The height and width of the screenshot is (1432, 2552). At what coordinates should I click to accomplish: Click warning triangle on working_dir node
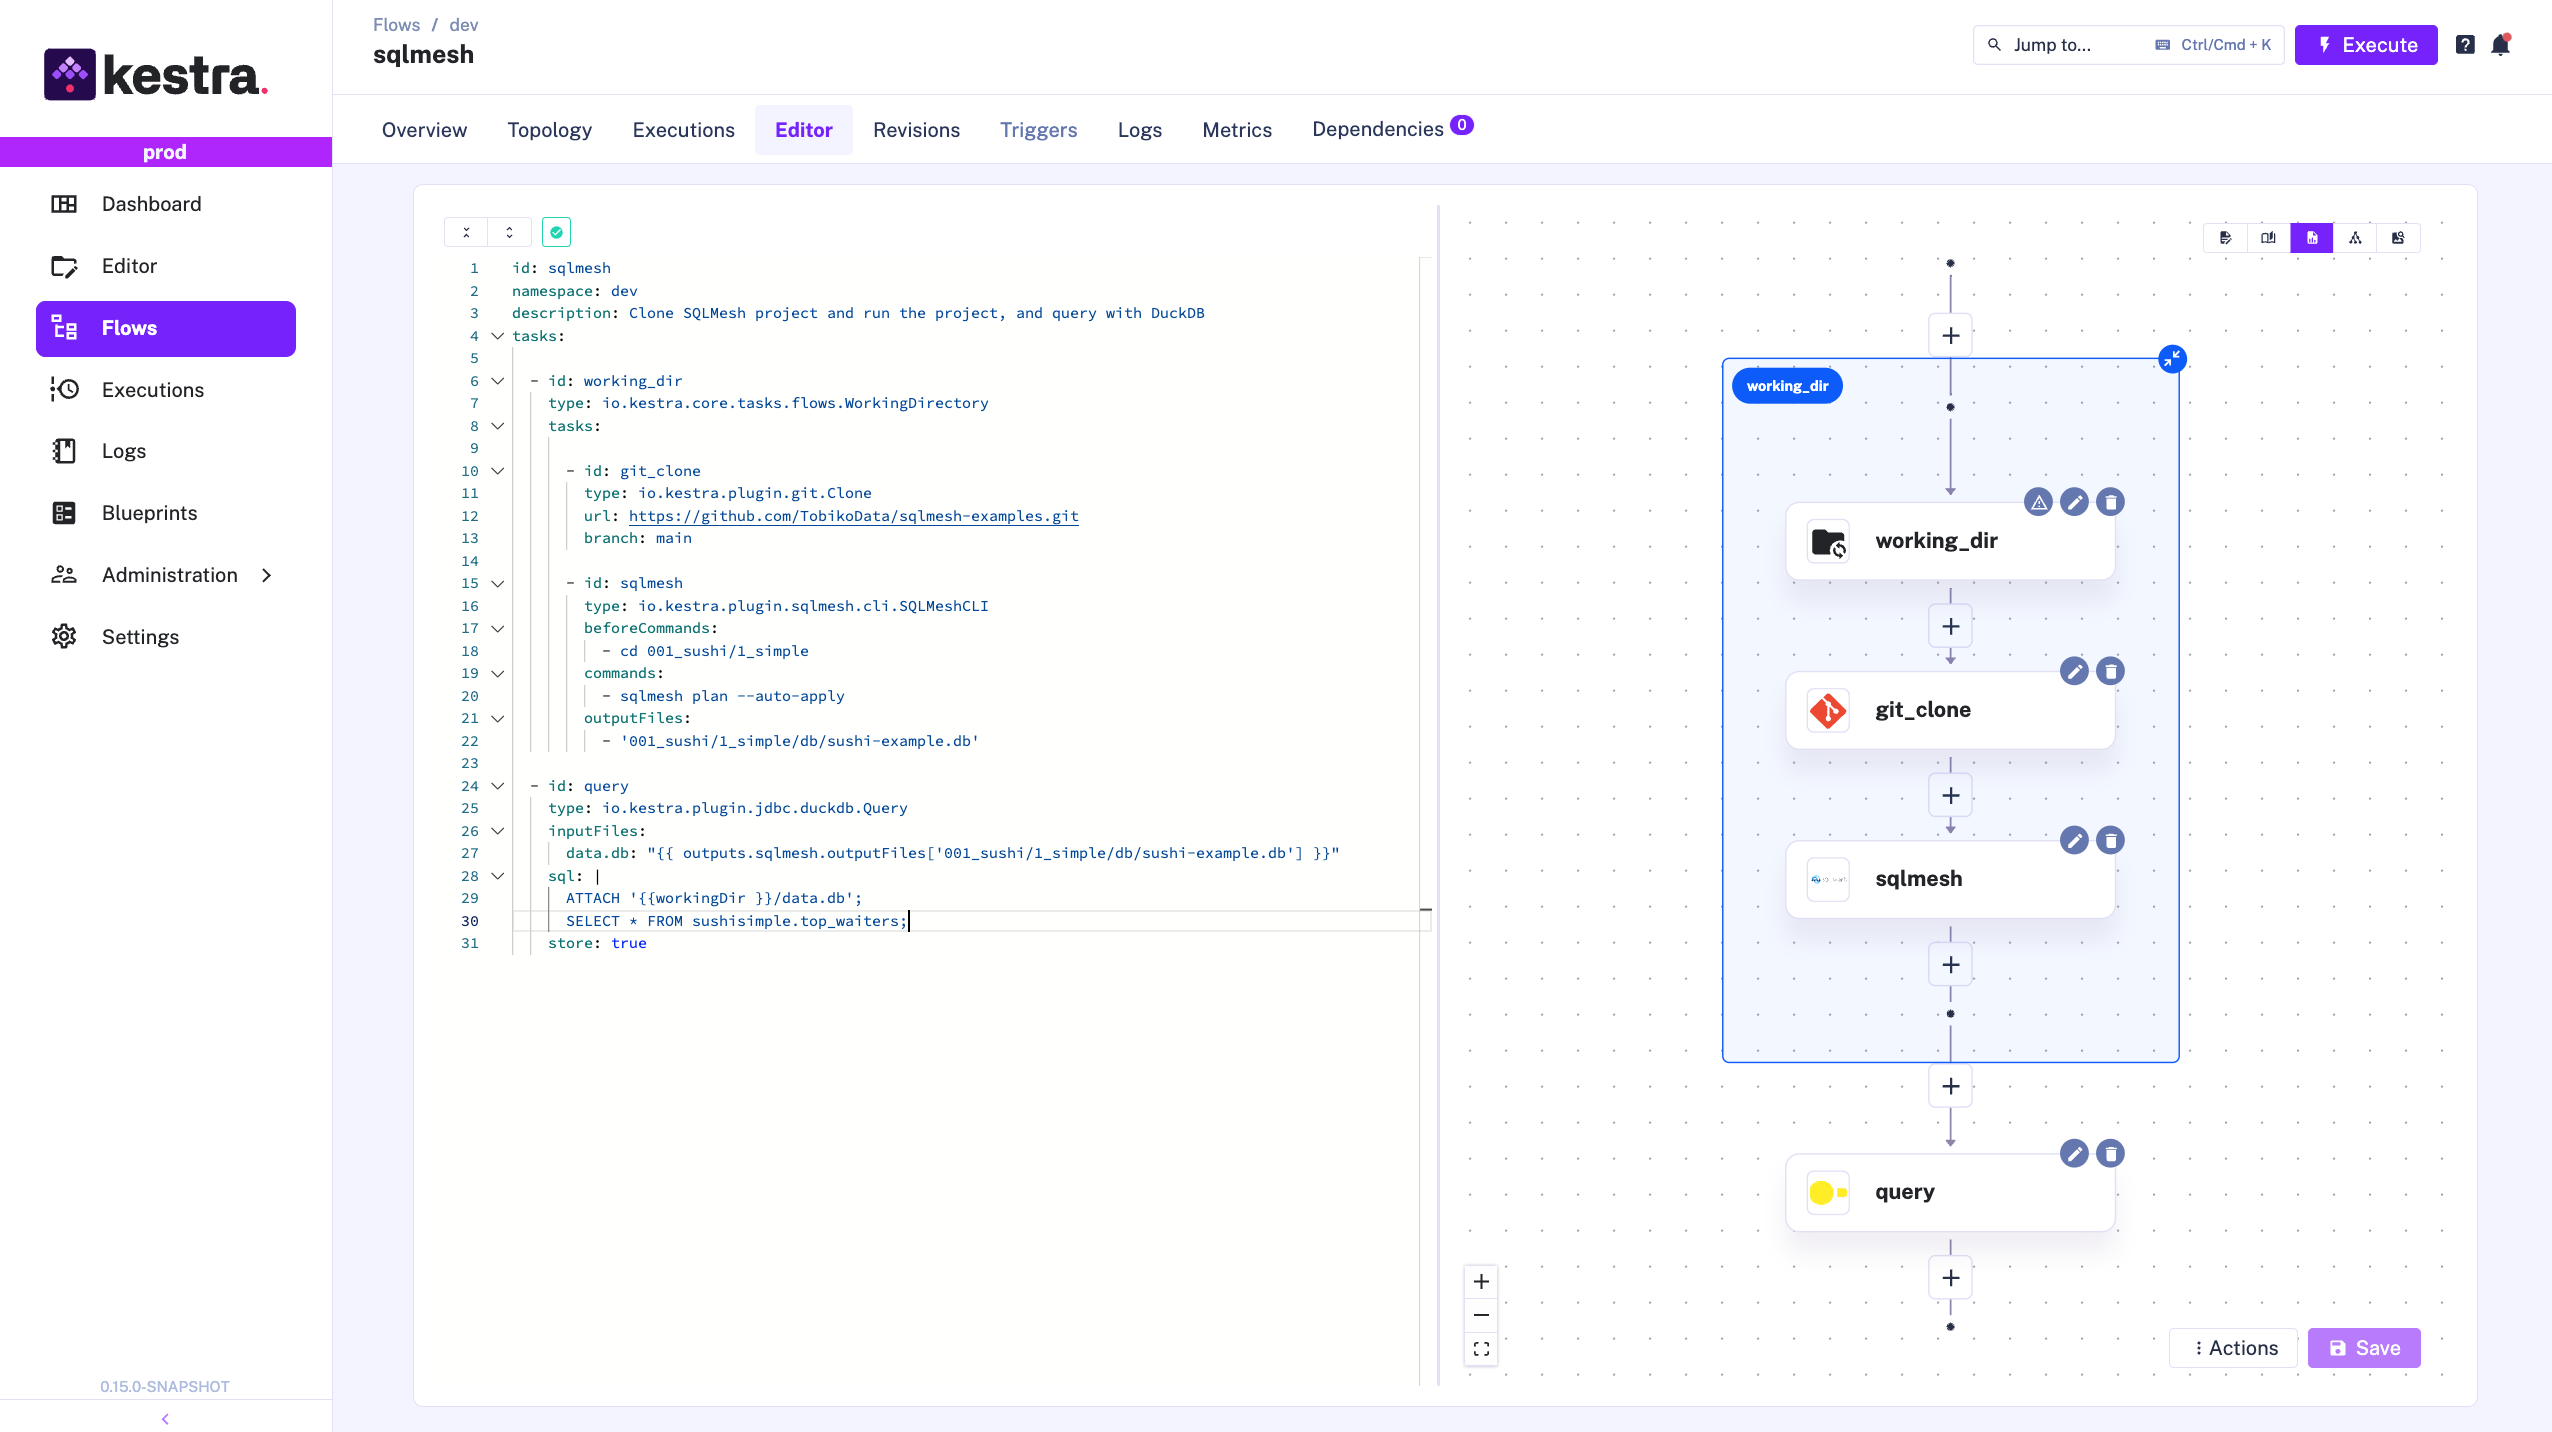click(2038, 502)
